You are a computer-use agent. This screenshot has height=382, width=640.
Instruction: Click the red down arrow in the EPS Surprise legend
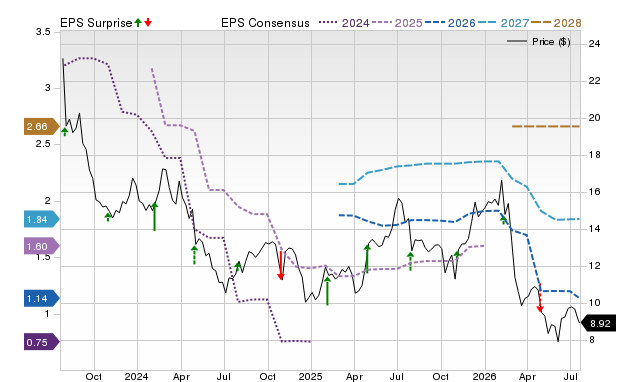(148, 22)
